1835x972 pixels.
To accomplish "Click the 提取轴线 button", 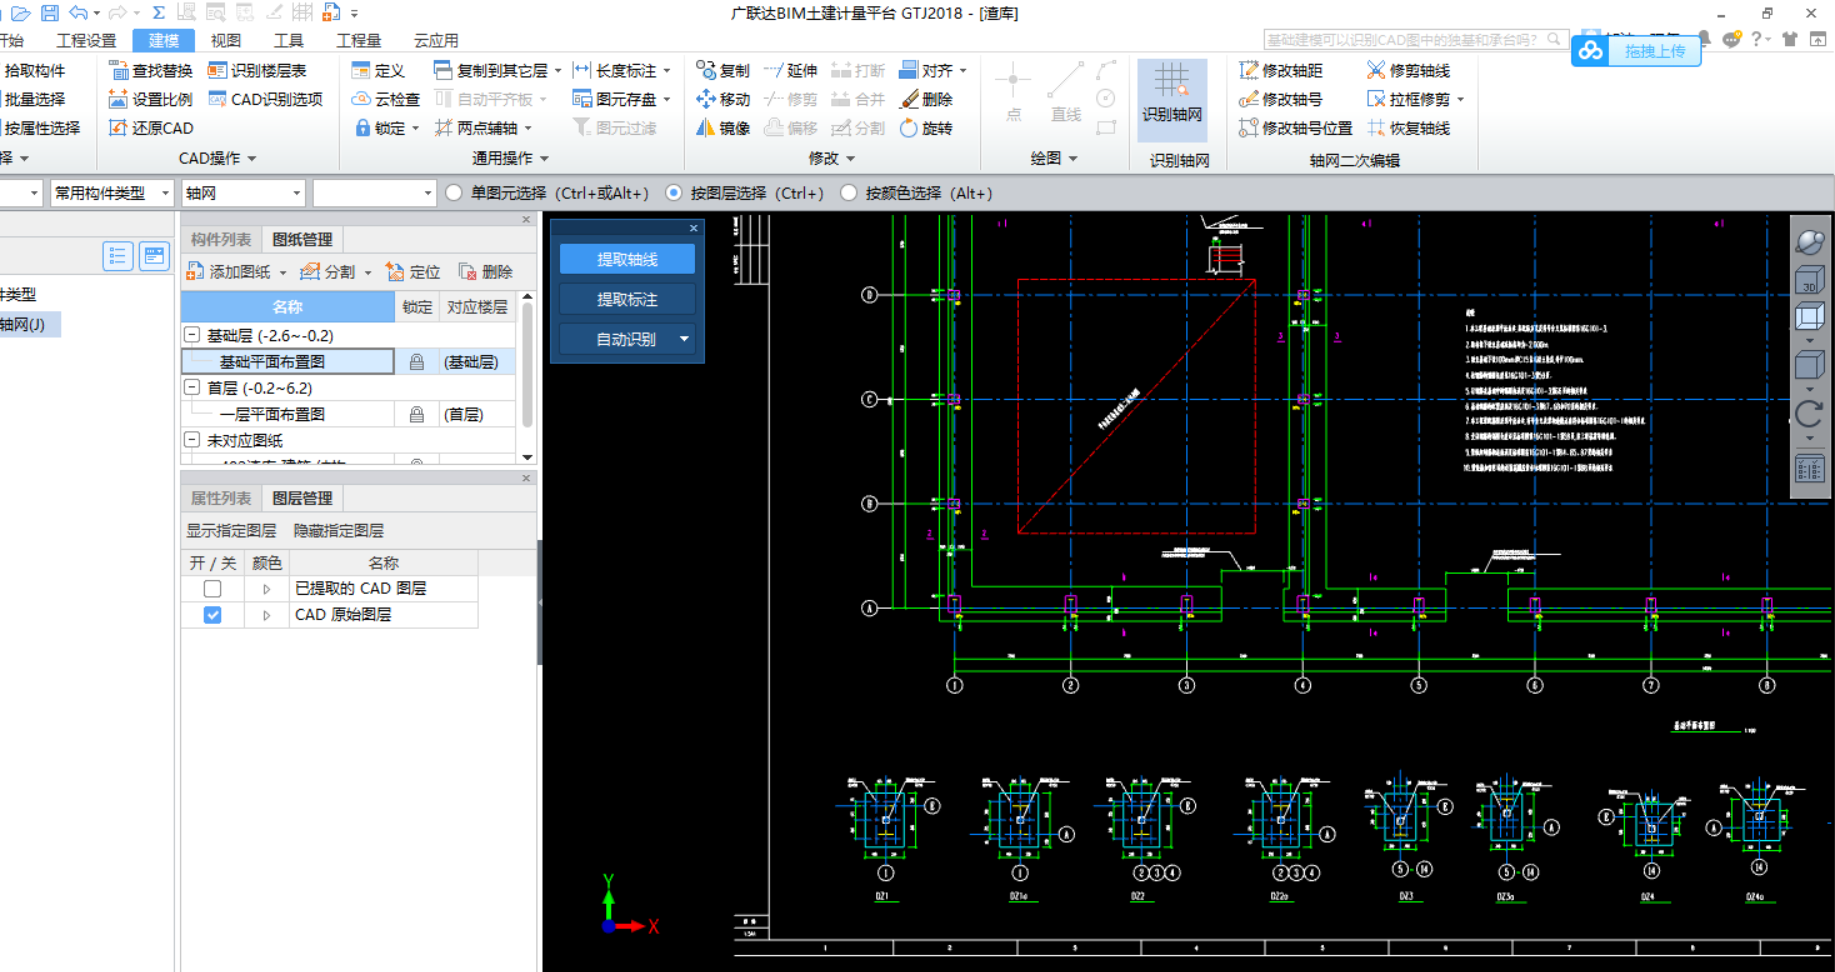I will [x=627, y=259].
